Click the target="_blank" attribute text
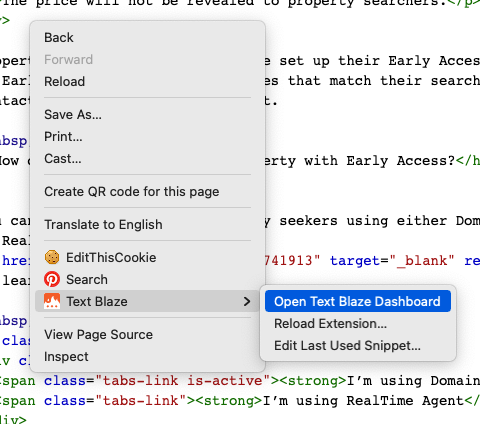480x424 pixels. (x=392, y=261)
